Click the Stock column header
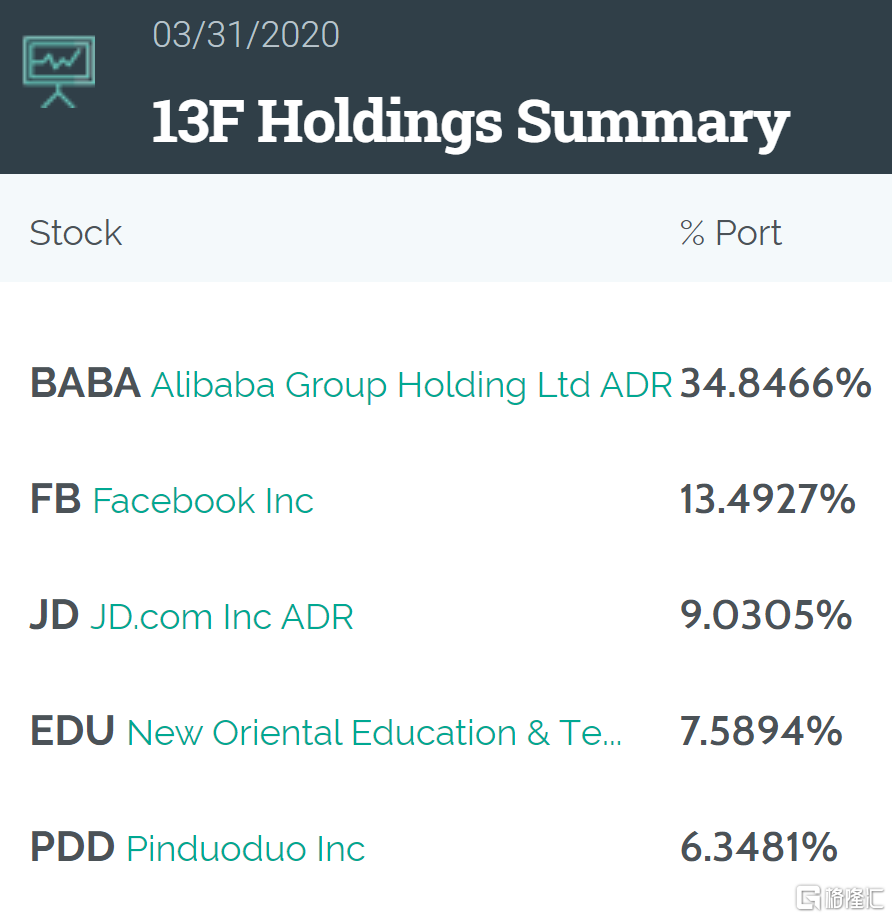Viewport: 892px width, 918px height. pyautogui.click(x=76, y=233)
